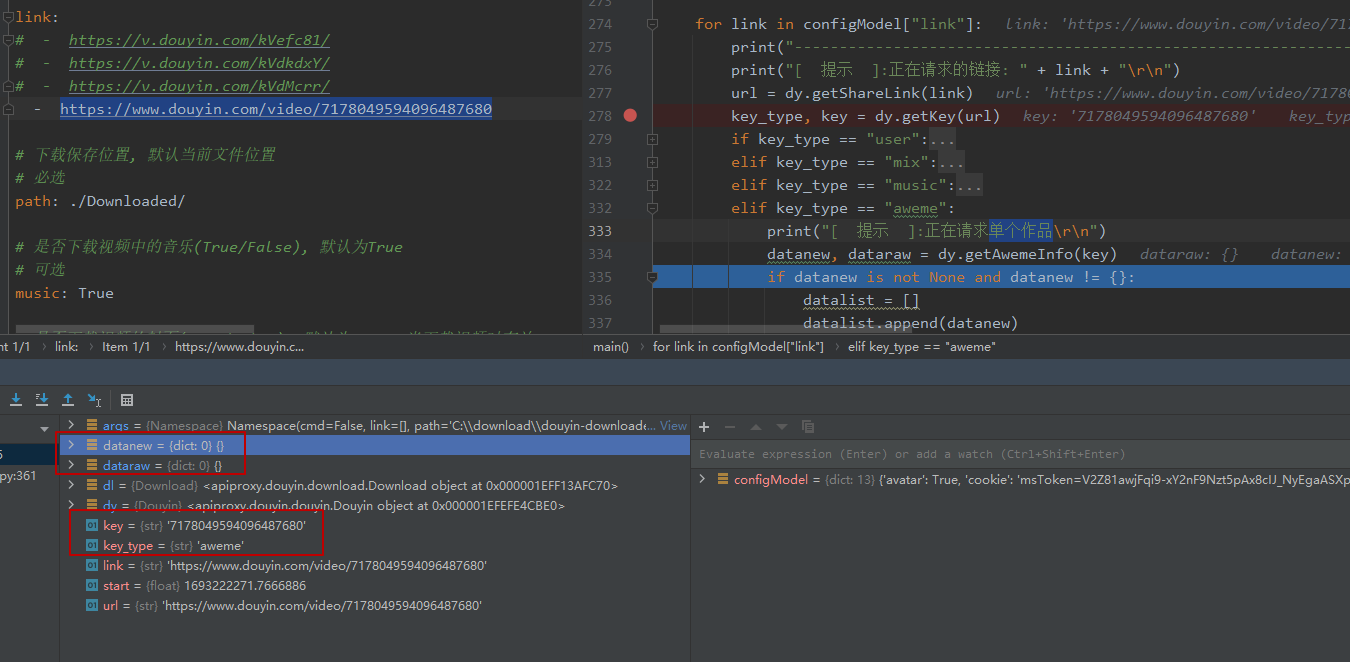Open the Evaluate Expression calculator icon
Image resolution: width=1350 pixels, height=662 pixels.
click(x=126, y=399)
